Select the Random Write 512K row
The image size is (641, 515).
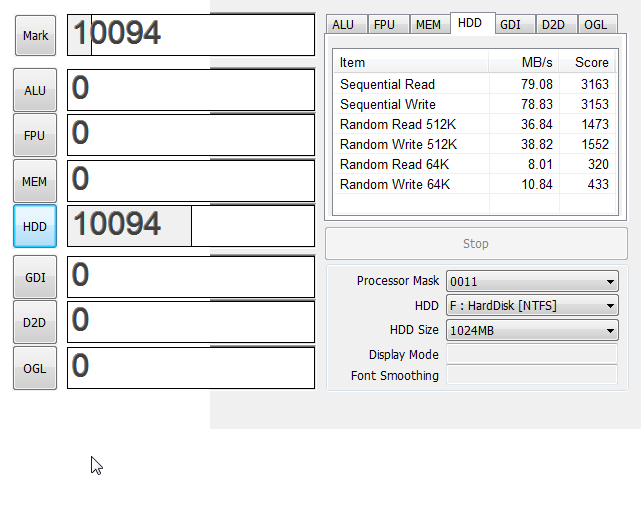click(x=475, y=144)
